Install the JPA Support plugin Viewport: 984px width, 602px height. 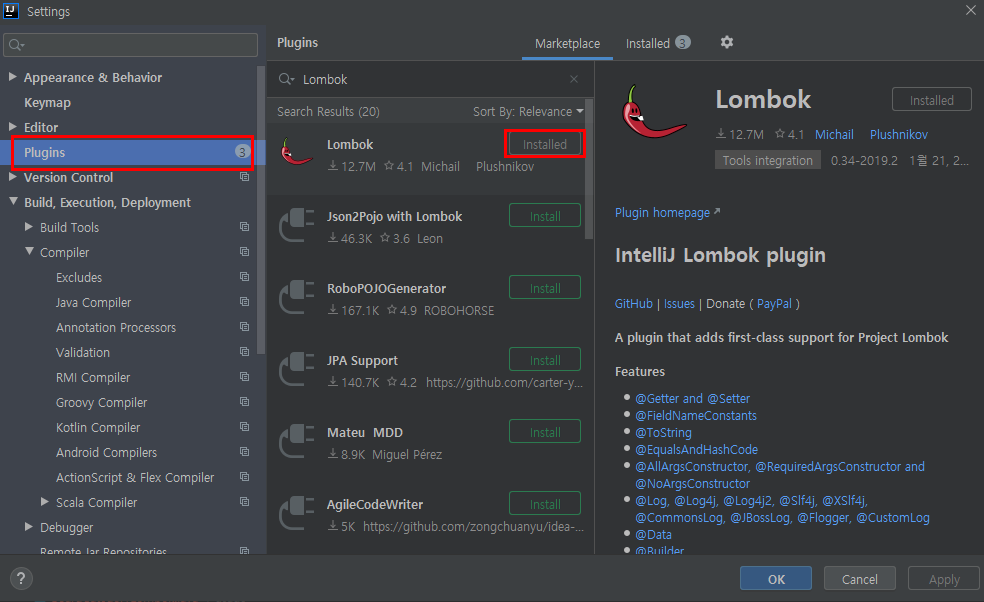point(545,360)
